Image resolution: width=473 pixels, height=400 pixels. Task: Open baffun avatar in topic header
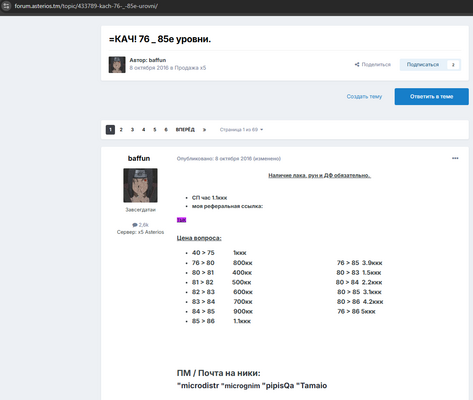(117, 65)
